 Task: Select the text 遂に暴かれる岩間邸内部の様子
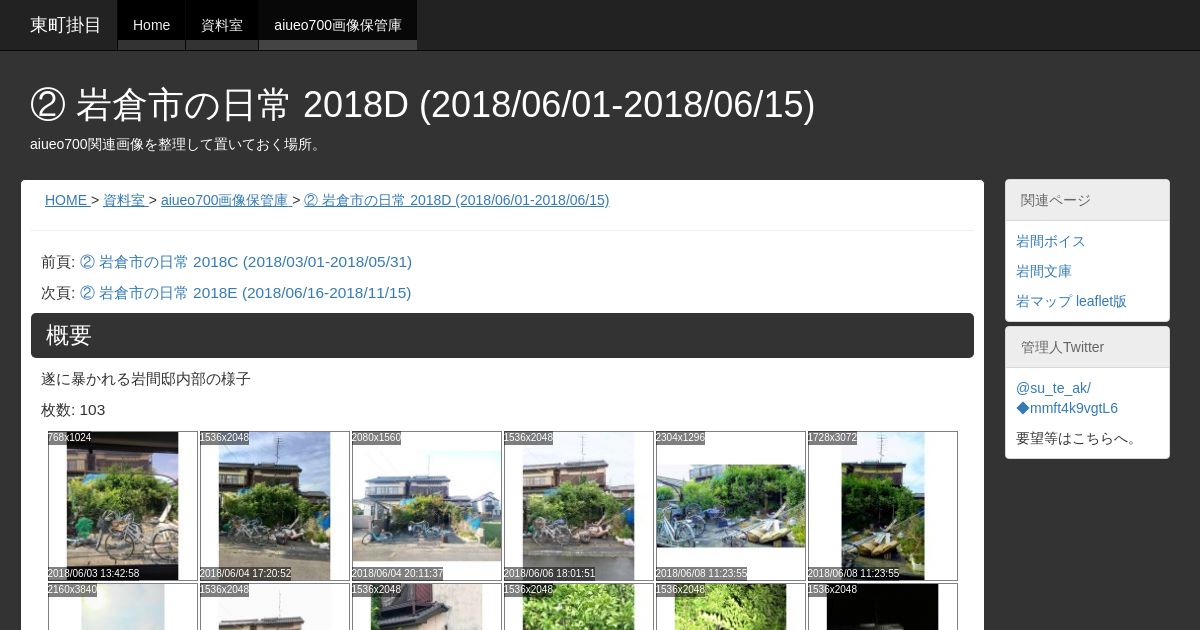146,379
